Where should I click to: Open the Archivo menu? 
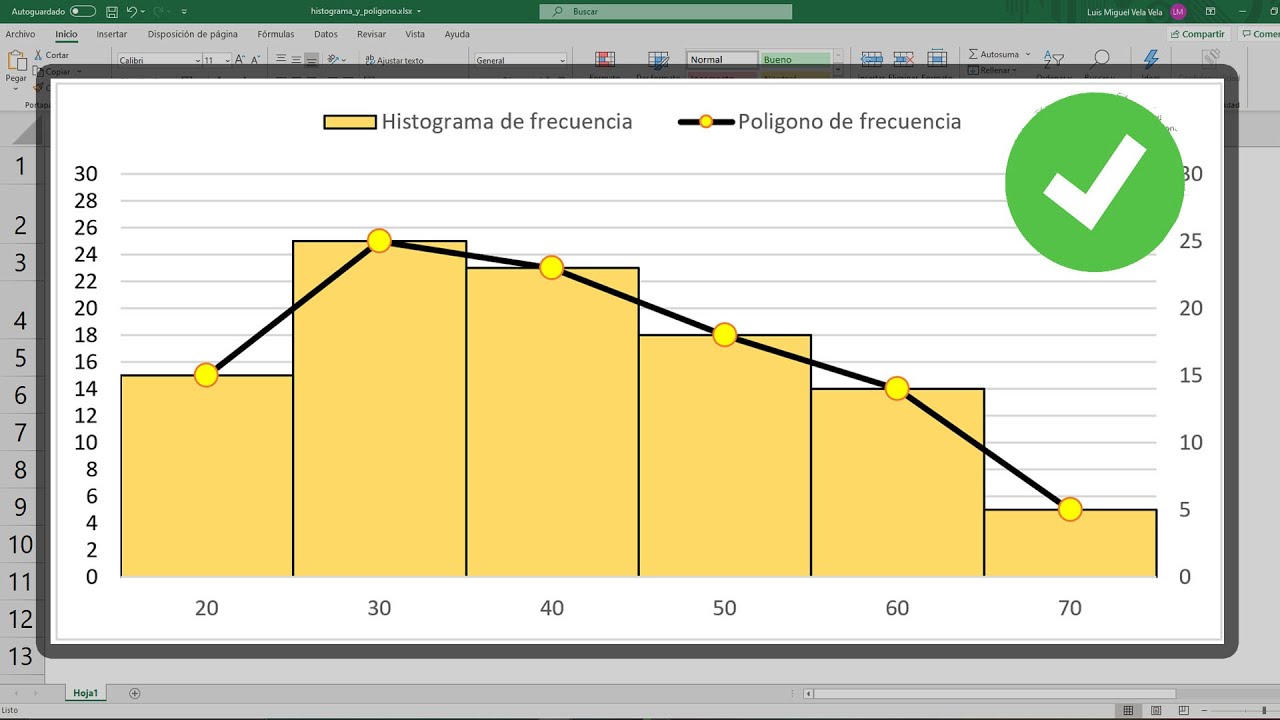click(x=20, y=34)
